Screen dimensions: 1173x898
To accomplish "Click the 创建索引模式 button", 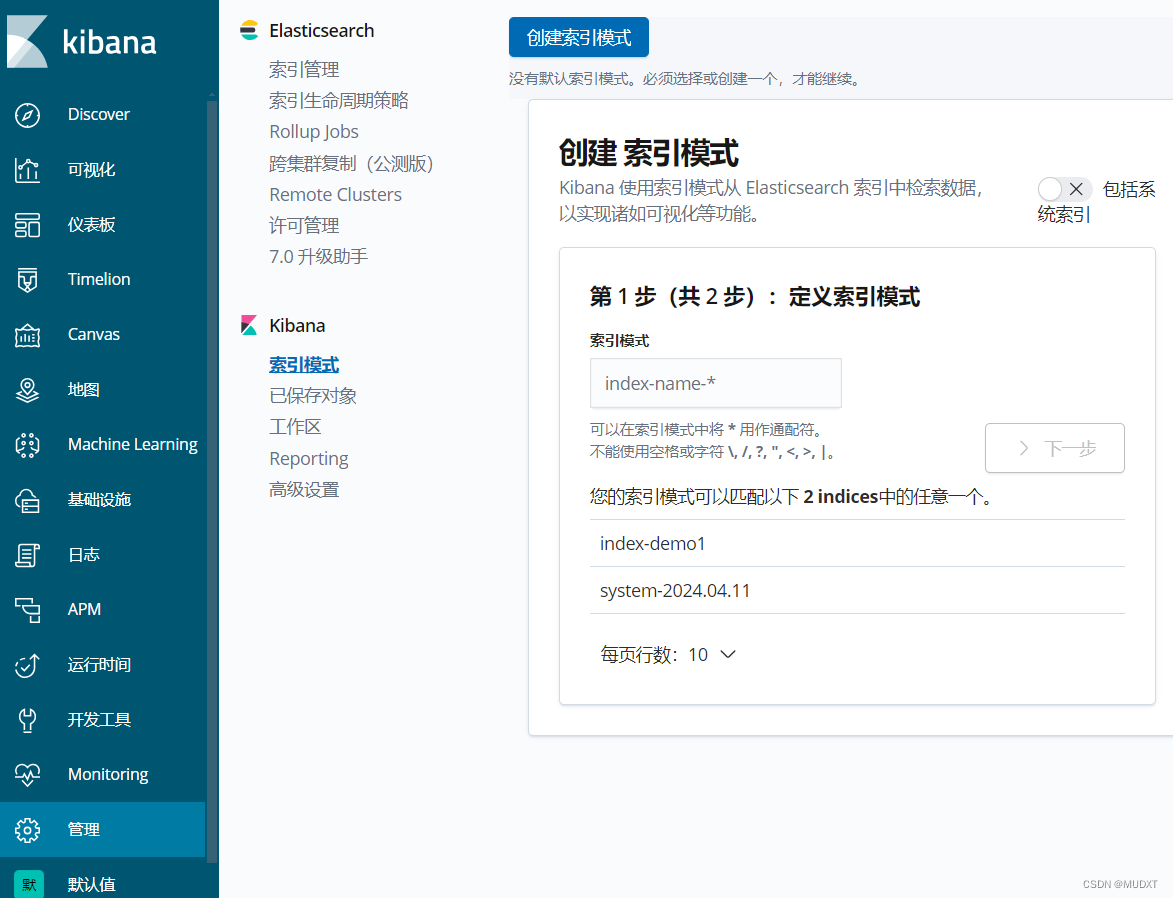I will 579,37.
